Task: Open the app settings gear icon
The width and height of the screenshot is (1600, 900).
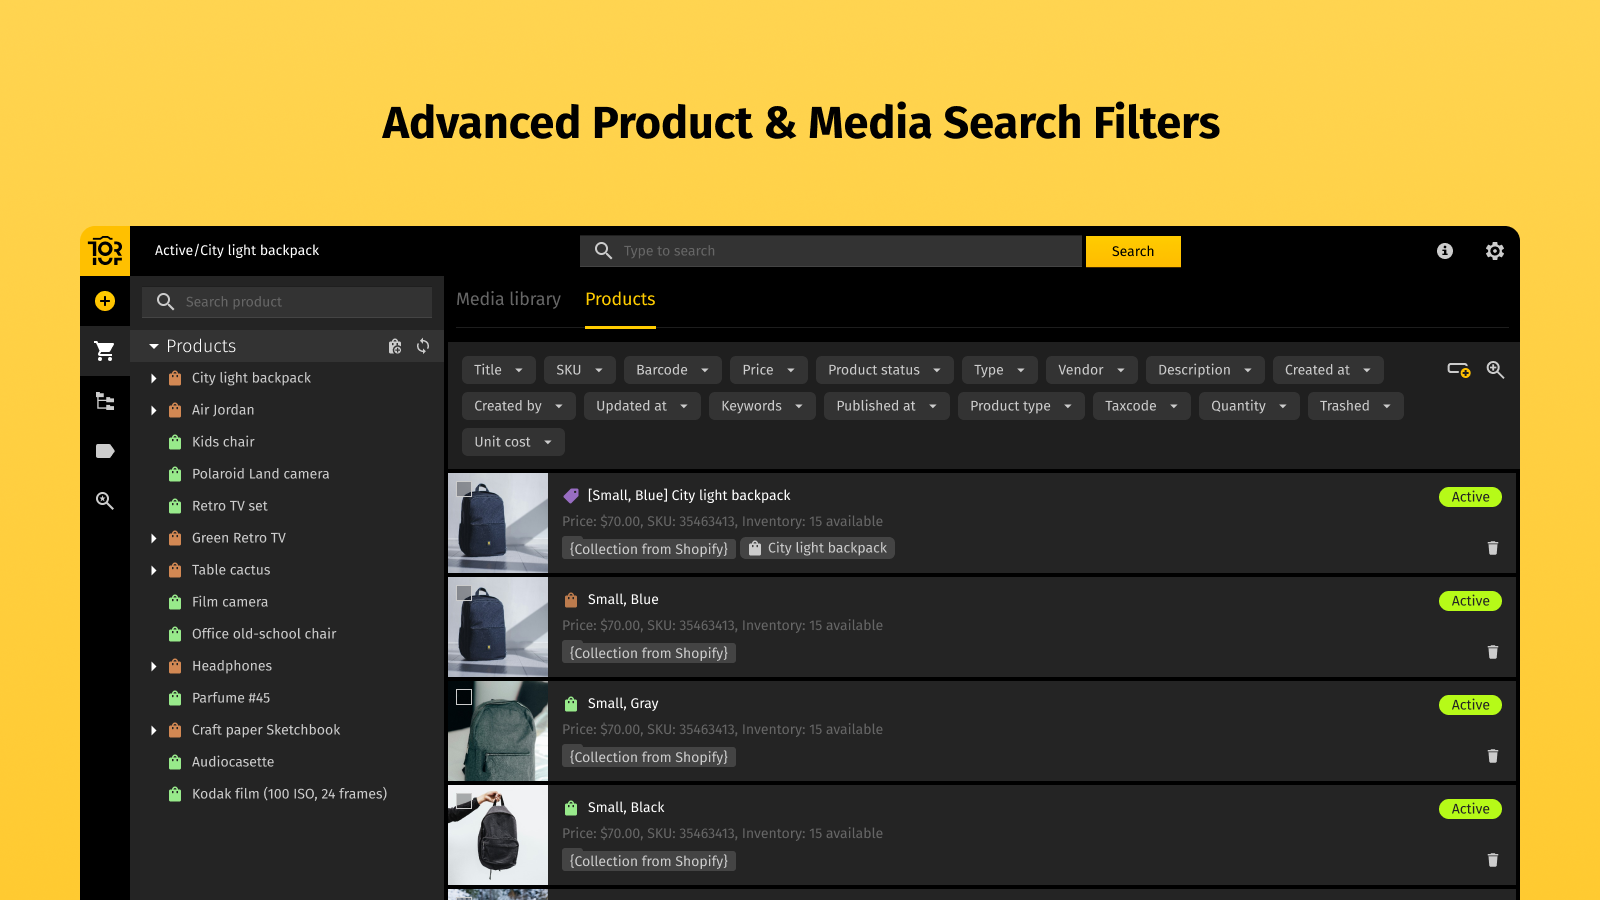Action: (x=1495, y=251)
